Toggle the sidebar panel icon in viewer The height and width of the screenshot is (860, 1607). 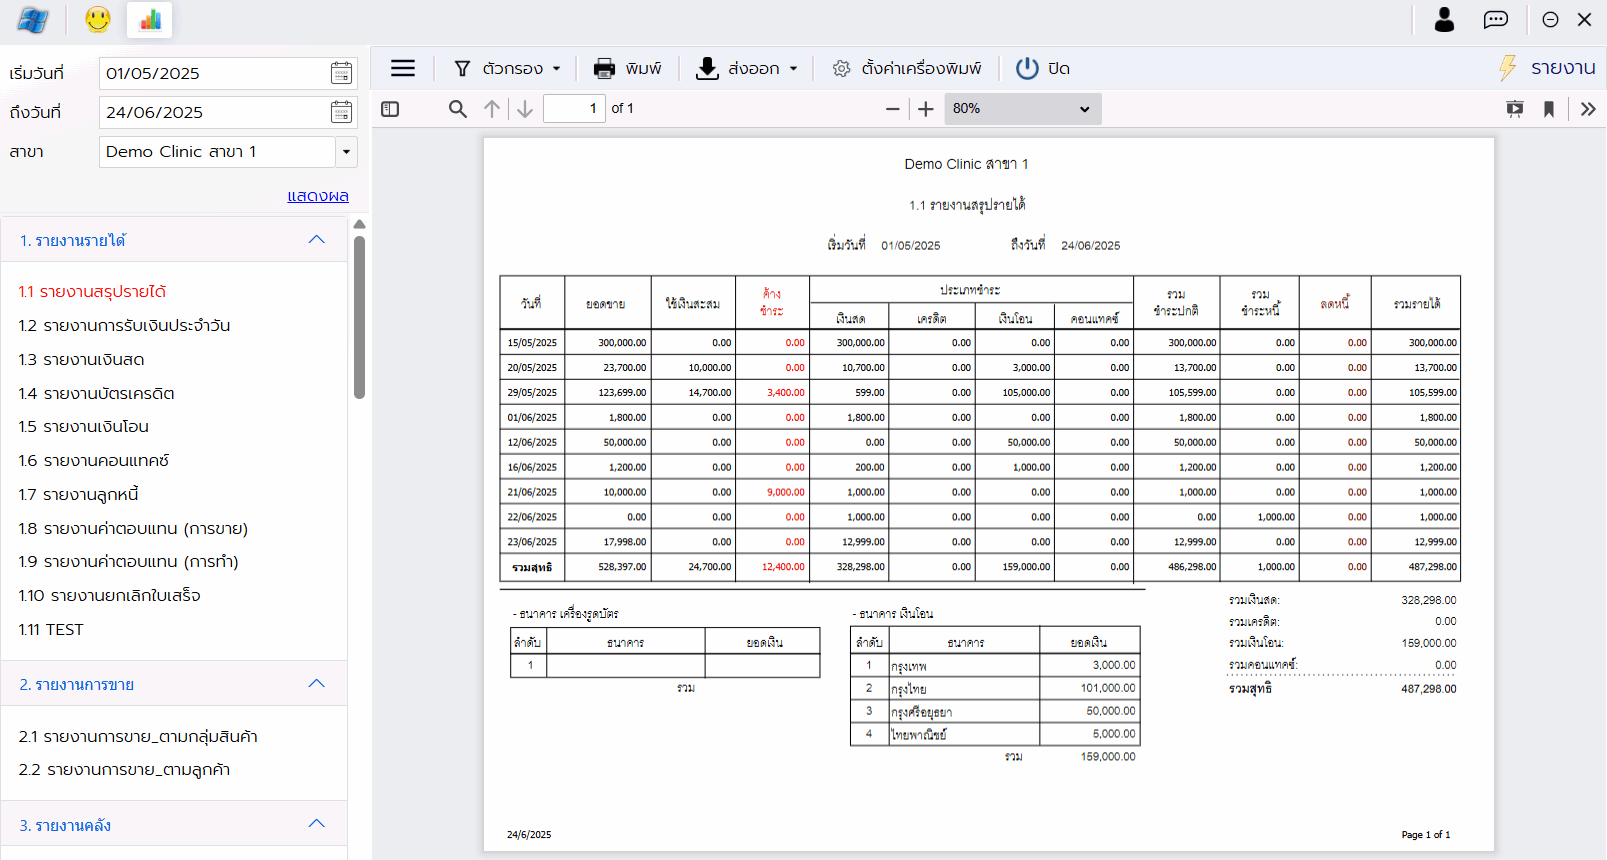[390, 109]
